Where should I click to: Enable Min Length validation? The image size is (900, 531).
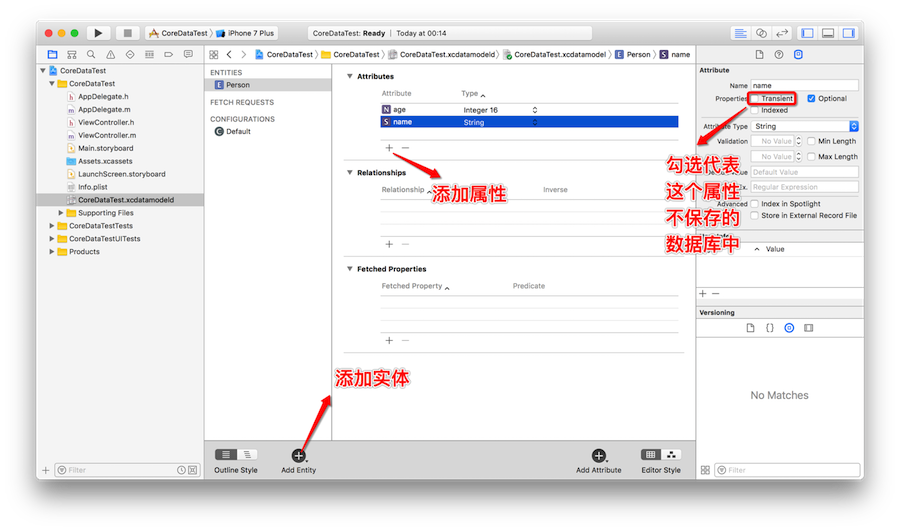point(811,141)
